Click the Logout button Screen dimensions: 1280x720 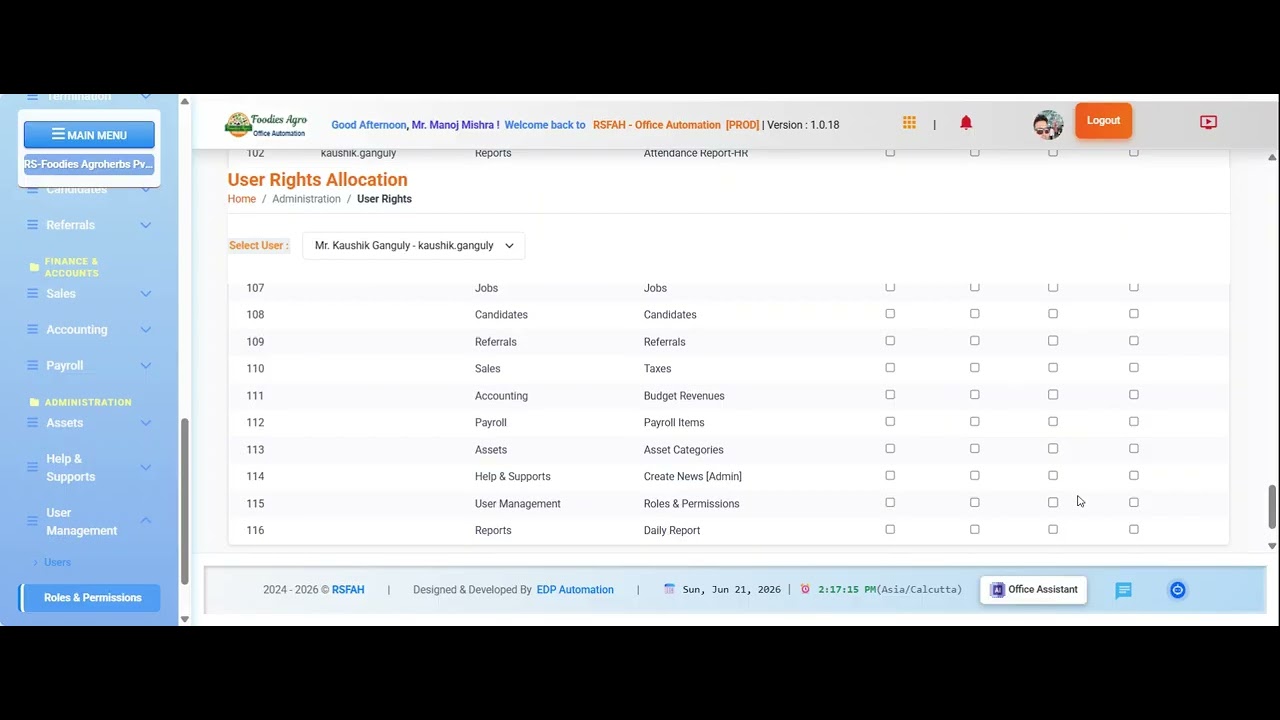1104,120
